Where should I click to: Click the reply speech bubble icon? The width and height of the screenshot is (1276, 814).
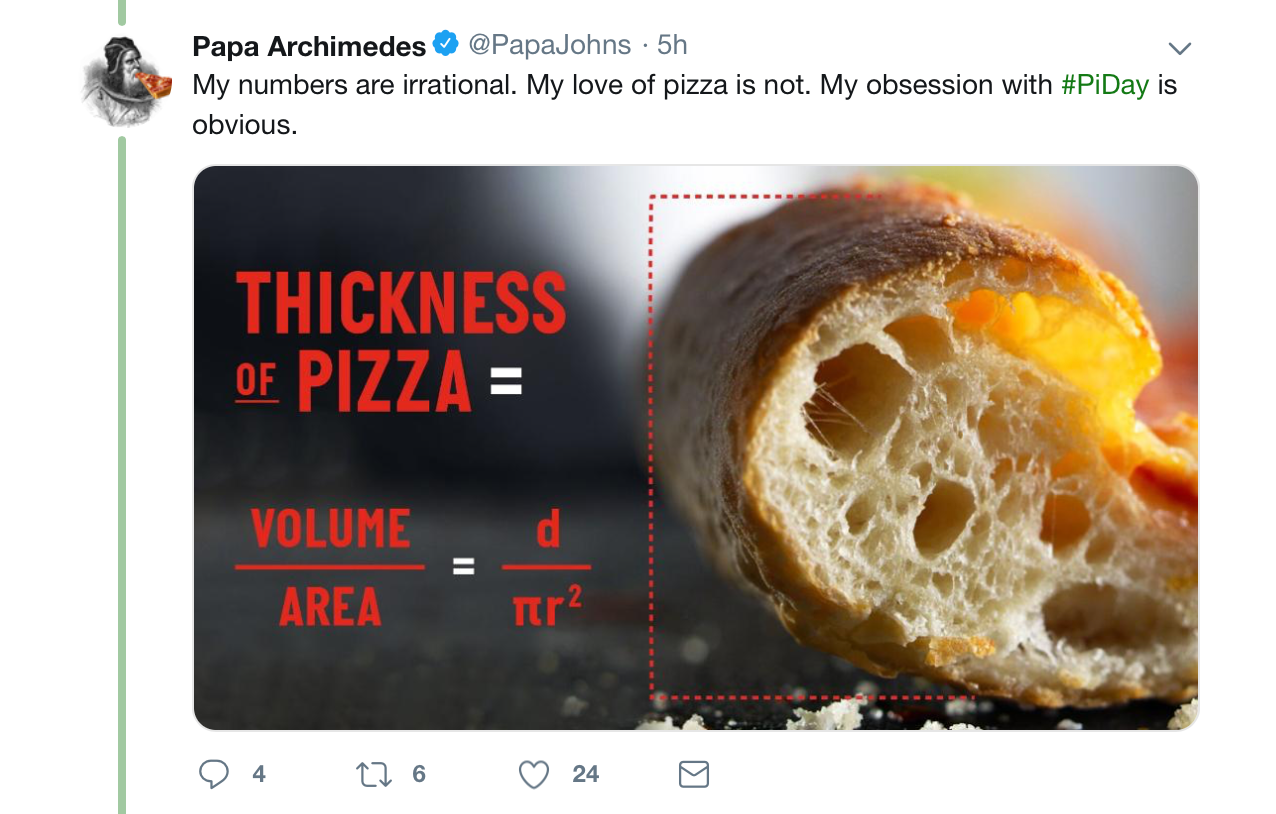[x=214, y=774]
